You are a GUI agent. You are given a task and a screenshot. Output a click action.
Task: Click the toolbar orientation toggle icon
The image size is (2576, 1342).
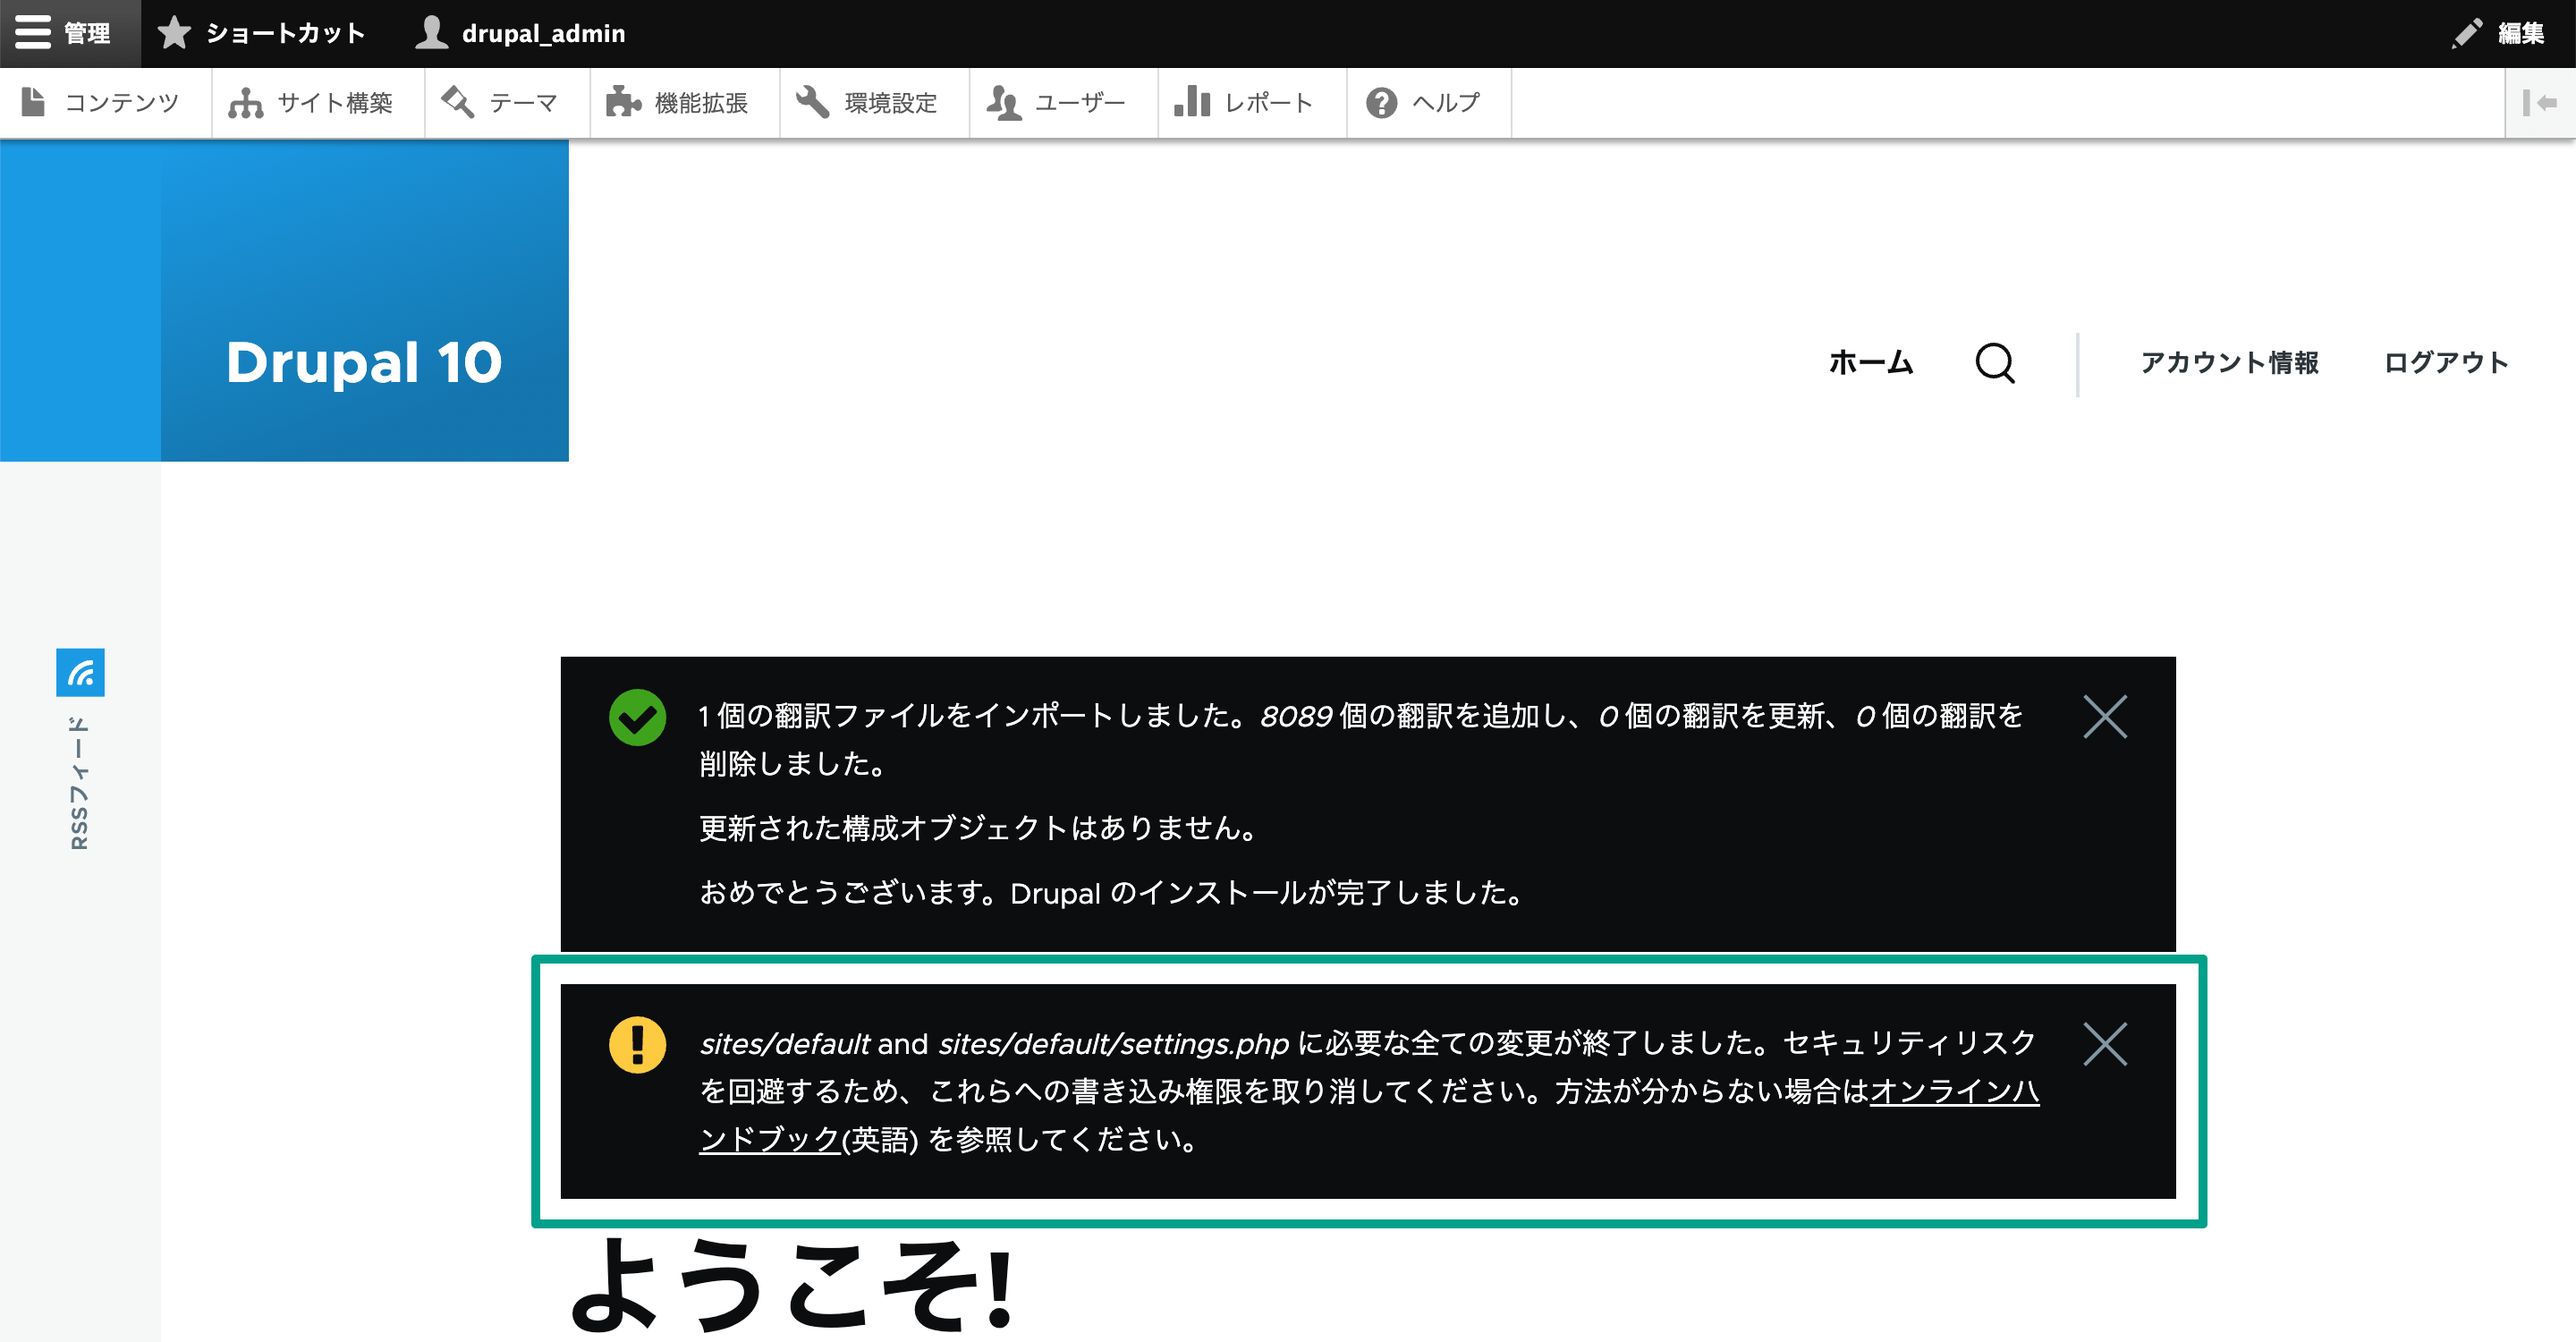(x=2540, y=103)
